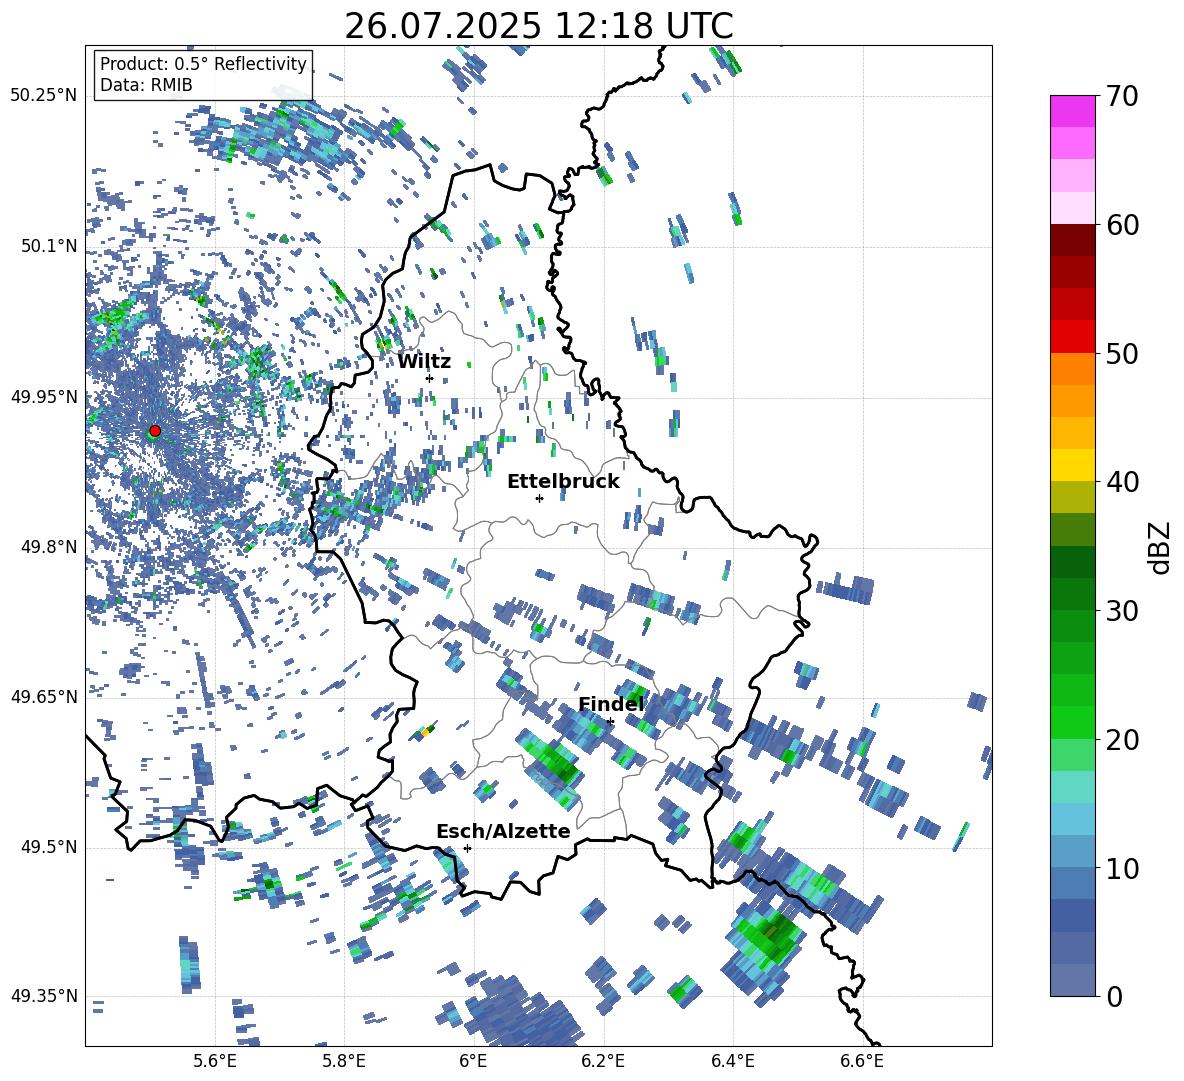
Task: Click the 5.6°E longitude label
Action: tap(215, 1062)
